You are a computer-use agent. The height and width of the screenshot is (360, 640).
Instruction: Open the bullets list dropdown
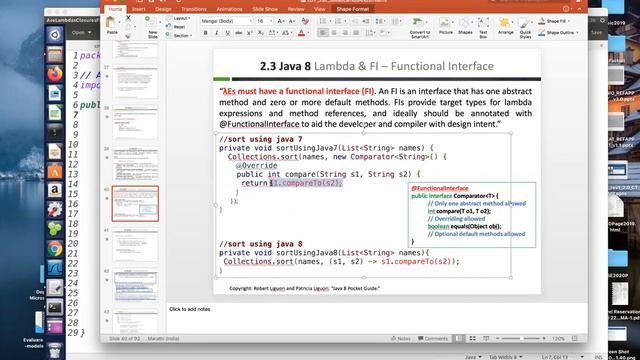330,21
